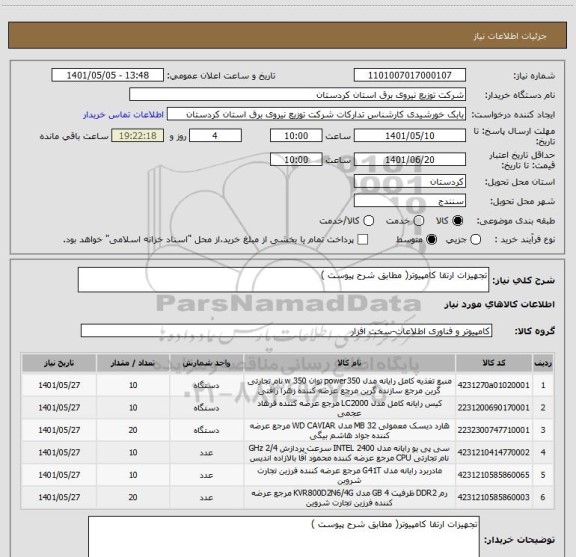Click the تاریخ نیاز column header
This screenshot has height=557, width=576.
coord(59,363)
